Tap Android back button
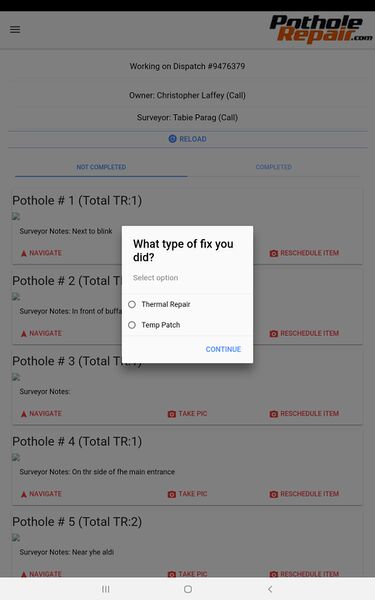Screen dimensions: 375x600 [270, 589]
